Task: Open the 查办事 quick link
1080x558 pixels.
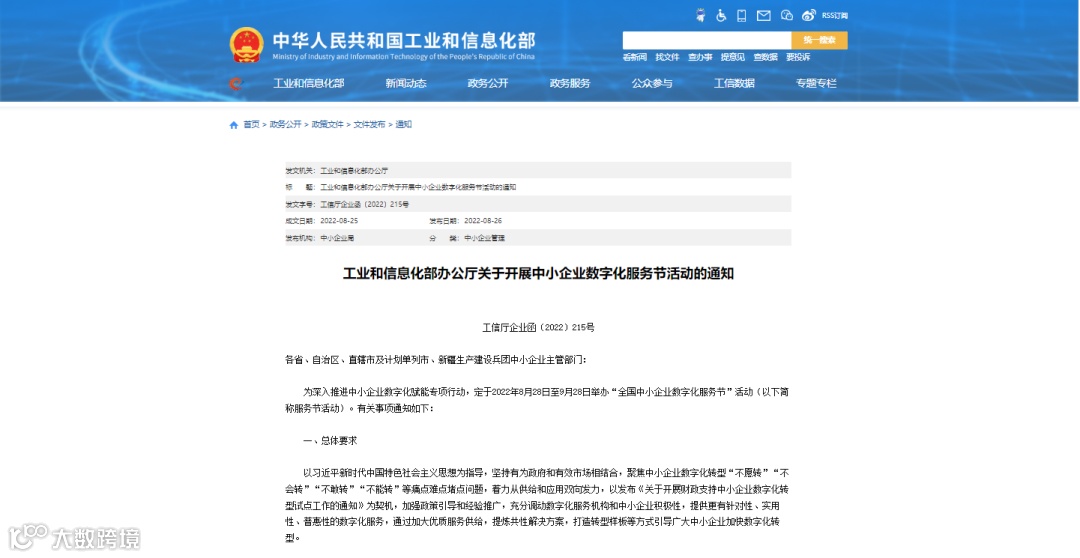Action: point(700,57)
